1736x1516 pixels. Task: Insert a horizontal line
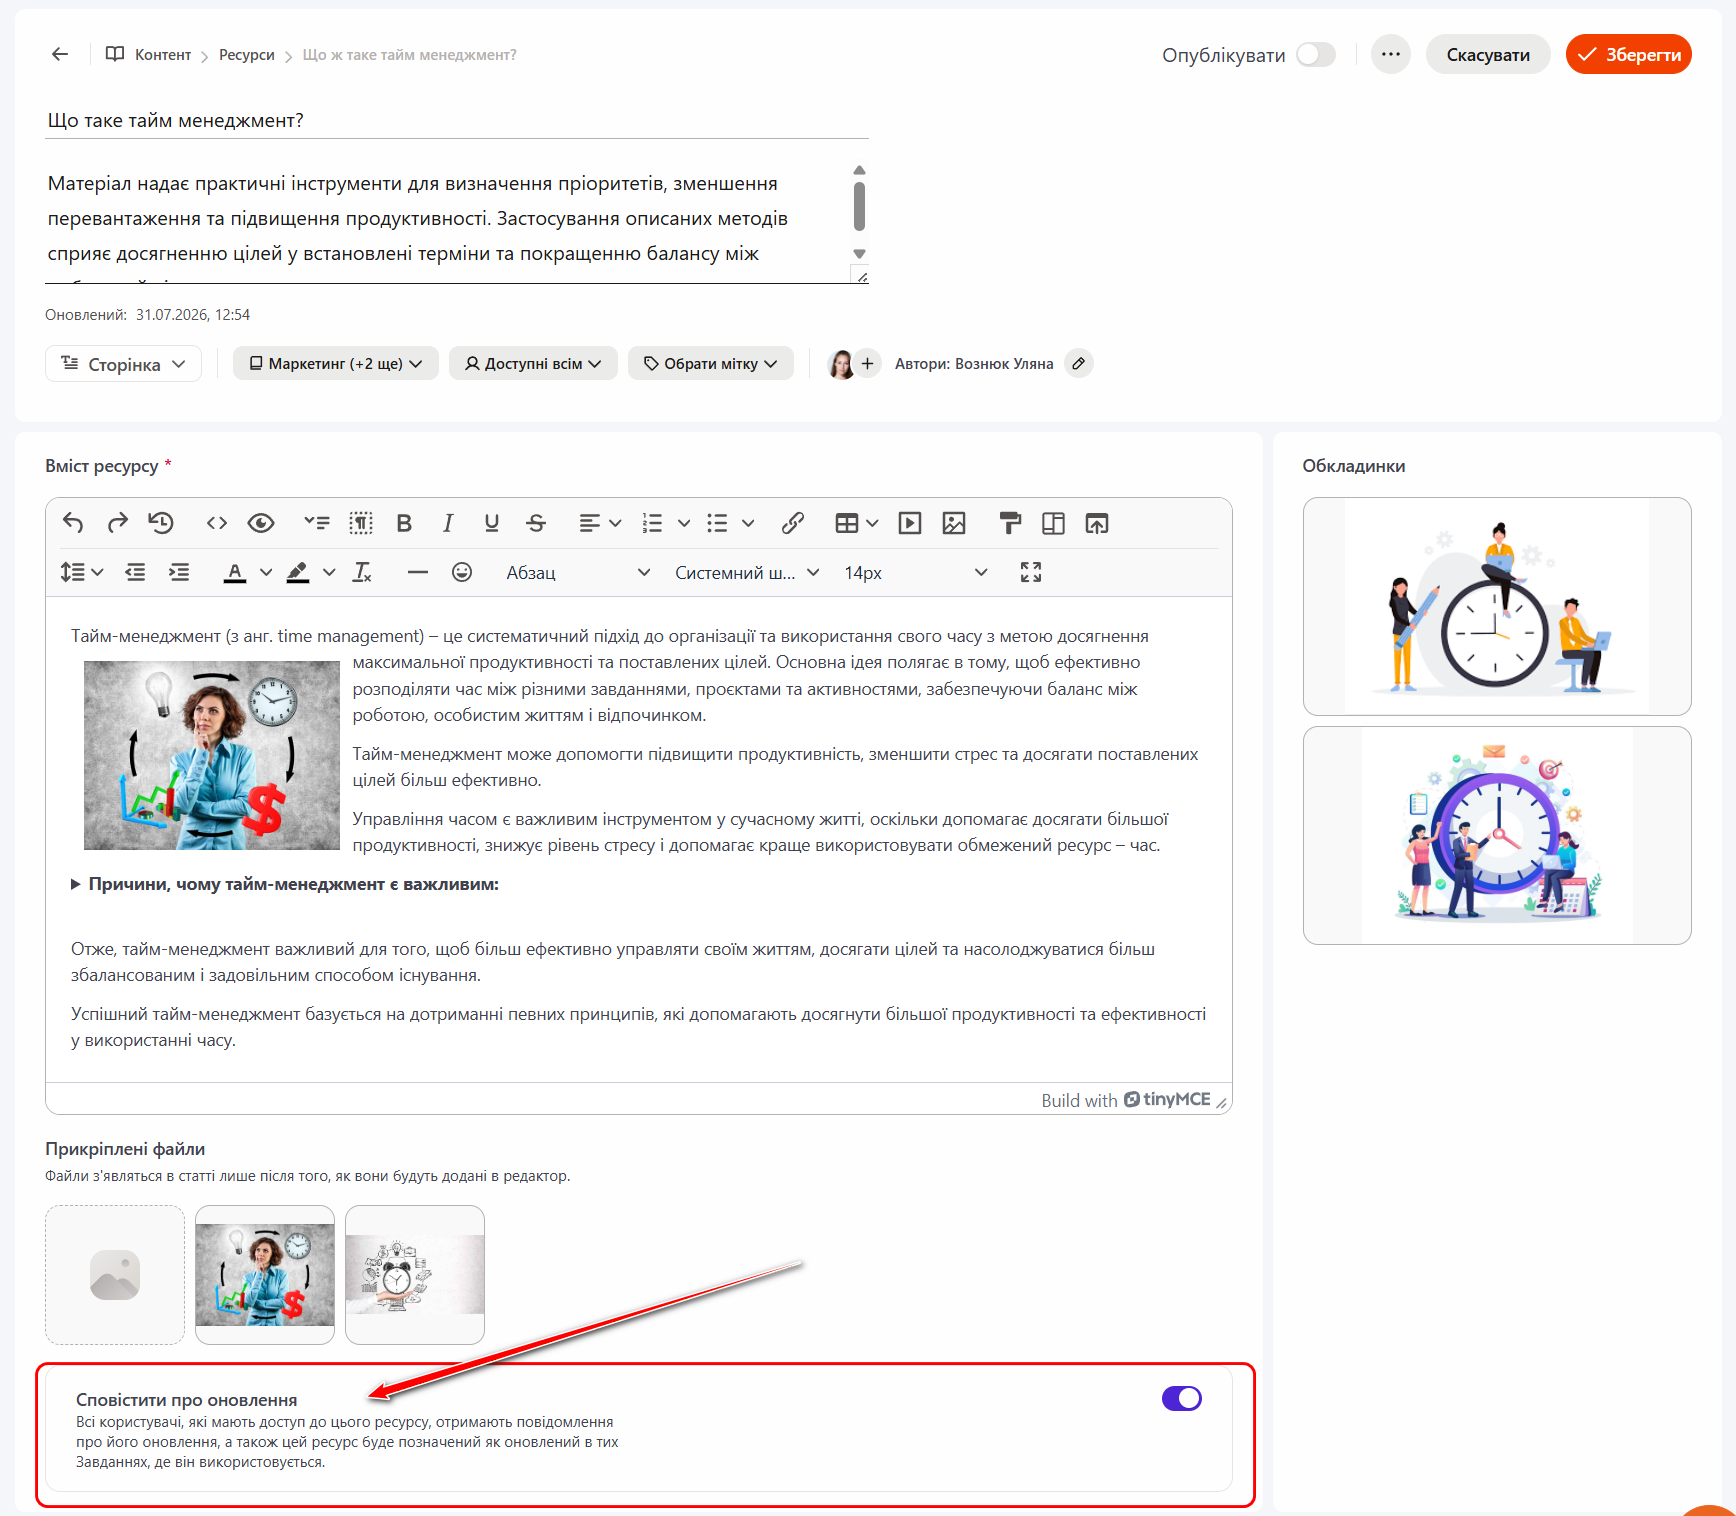(x=418, y=572)
